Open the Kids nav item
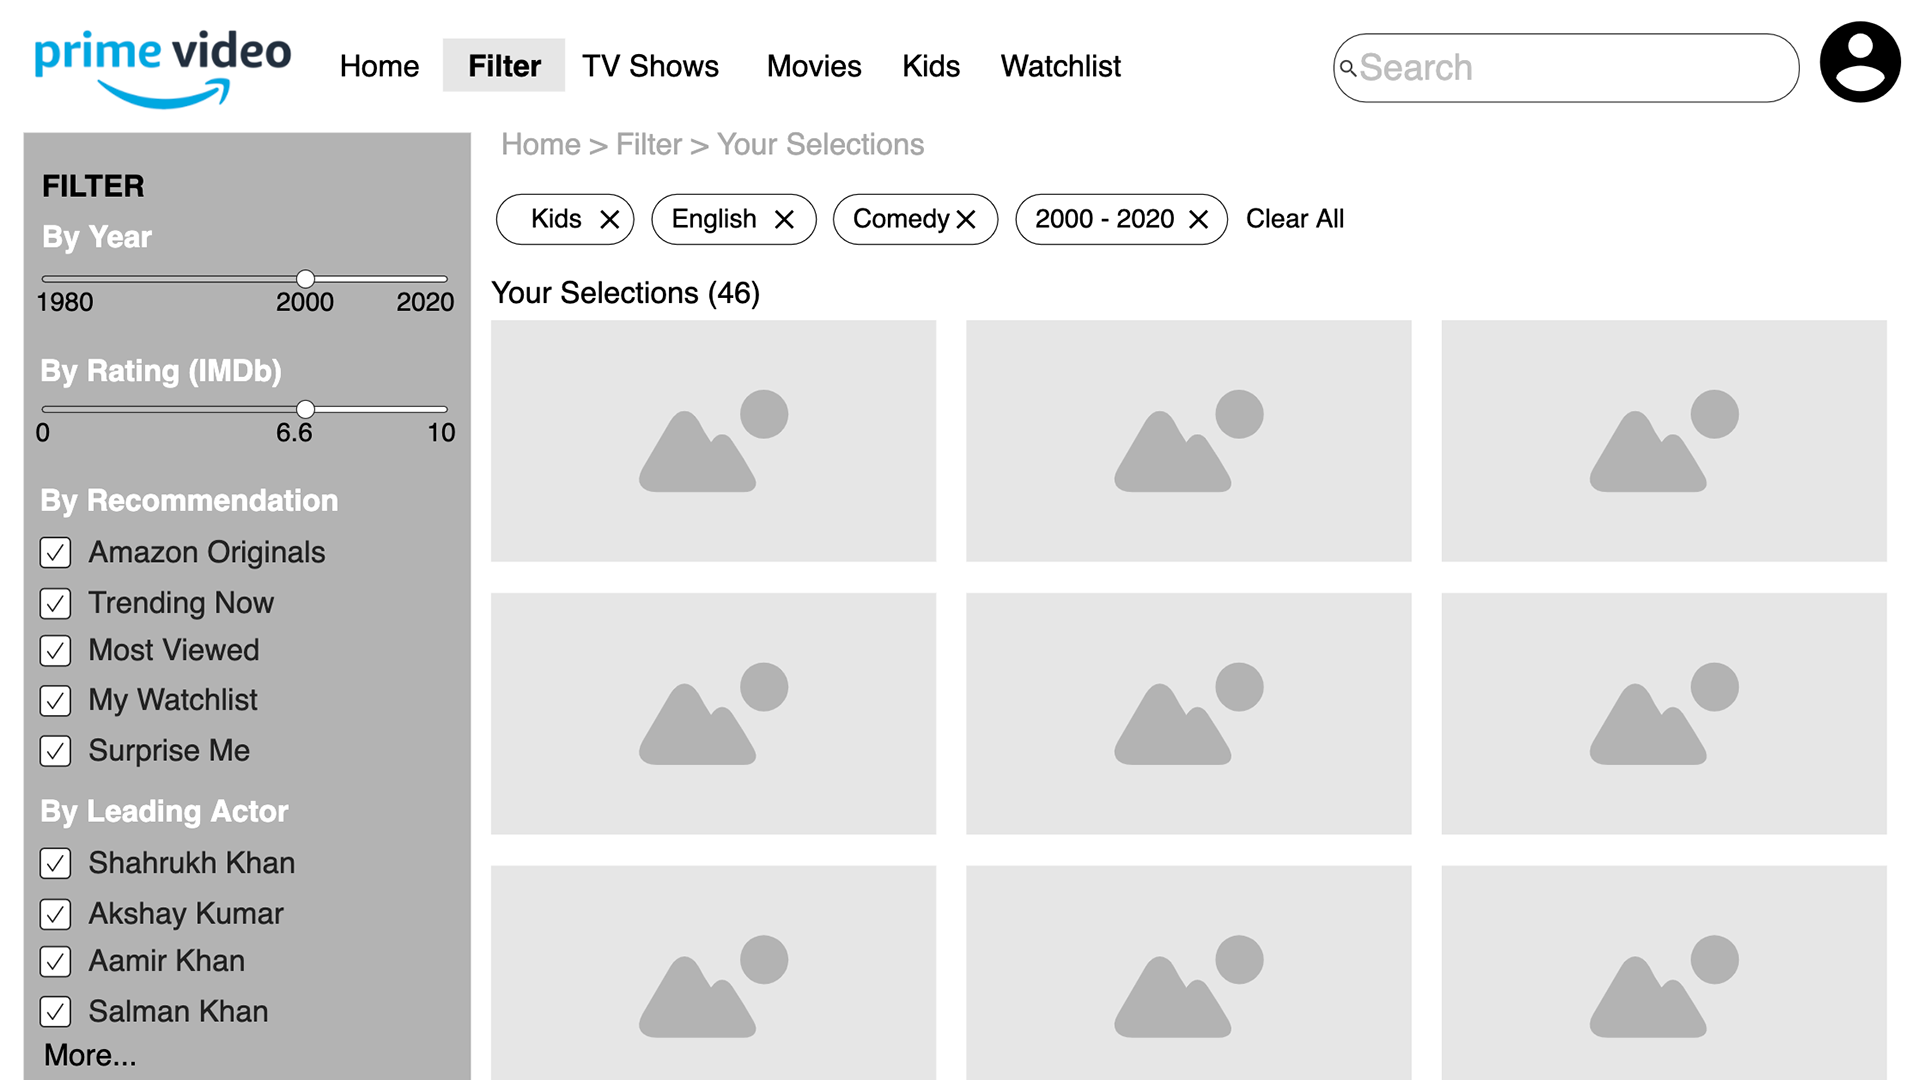Screen dimensions: 1920x1080 pyautogui.click(x=931, y=66)
